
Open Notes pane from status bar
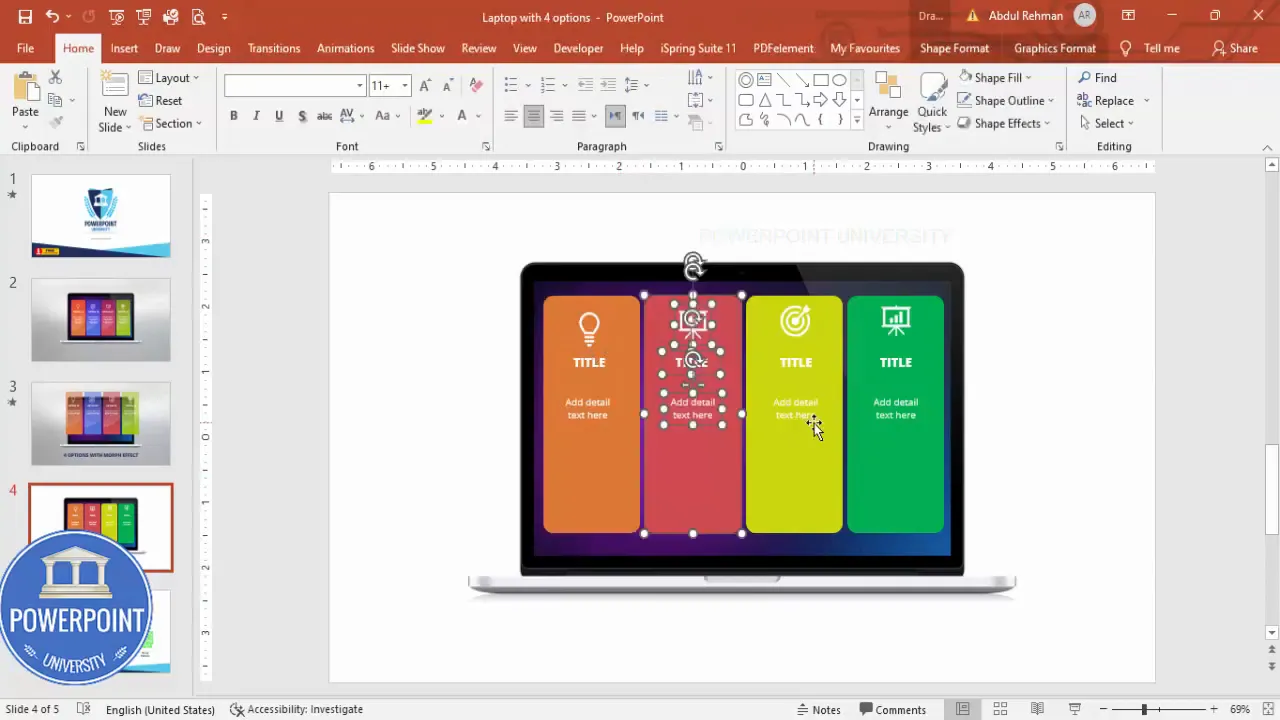(x=818, y=709)
